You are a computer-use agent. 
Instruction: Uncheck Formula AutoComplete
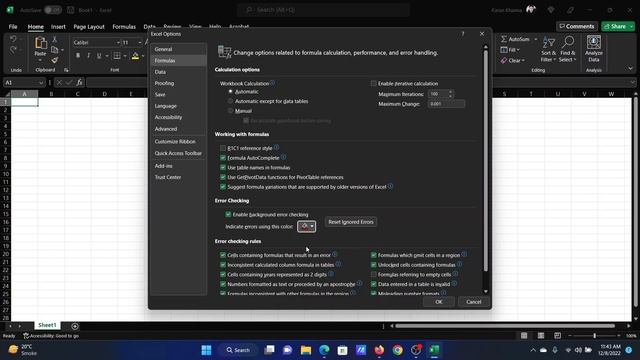[x=223, y=158]
